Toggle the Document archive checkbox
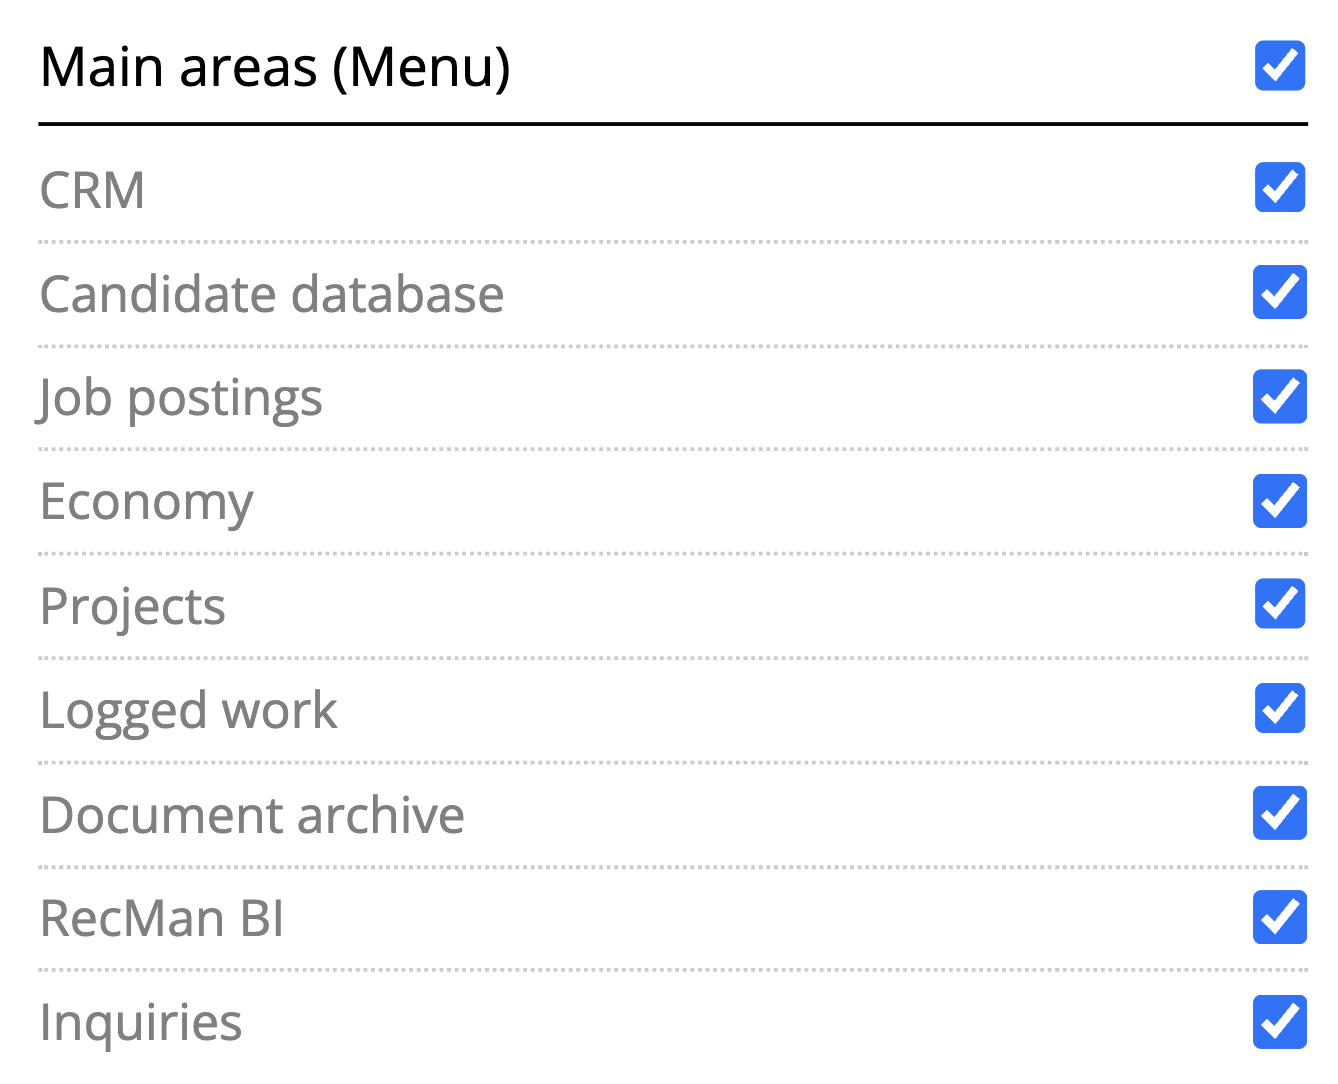 pos(1279,813)
